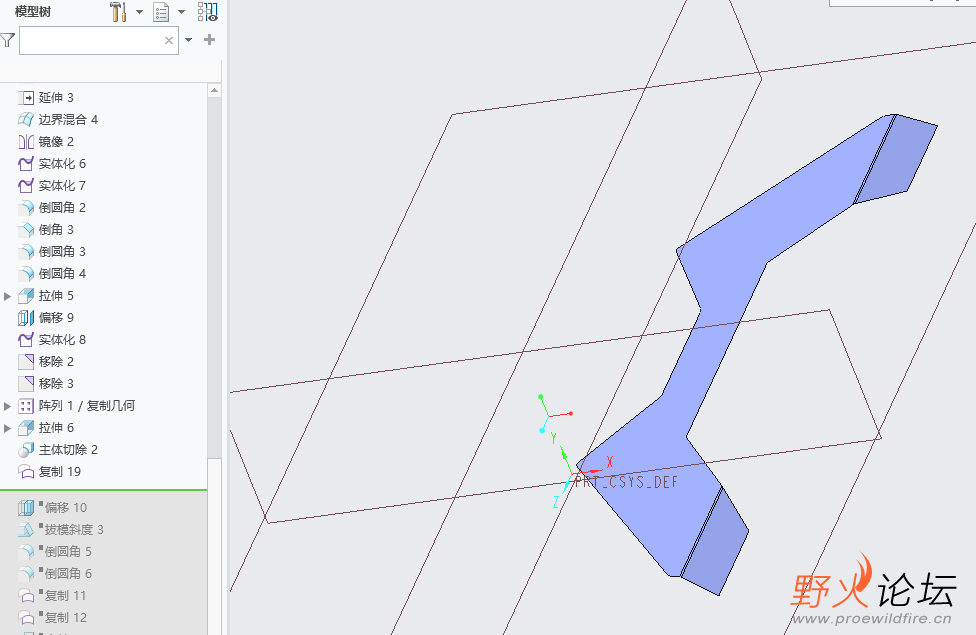Screen dimensions: 976x635
Task: Expand the 拉伸 5 tree node
Action: pos(7,296)
